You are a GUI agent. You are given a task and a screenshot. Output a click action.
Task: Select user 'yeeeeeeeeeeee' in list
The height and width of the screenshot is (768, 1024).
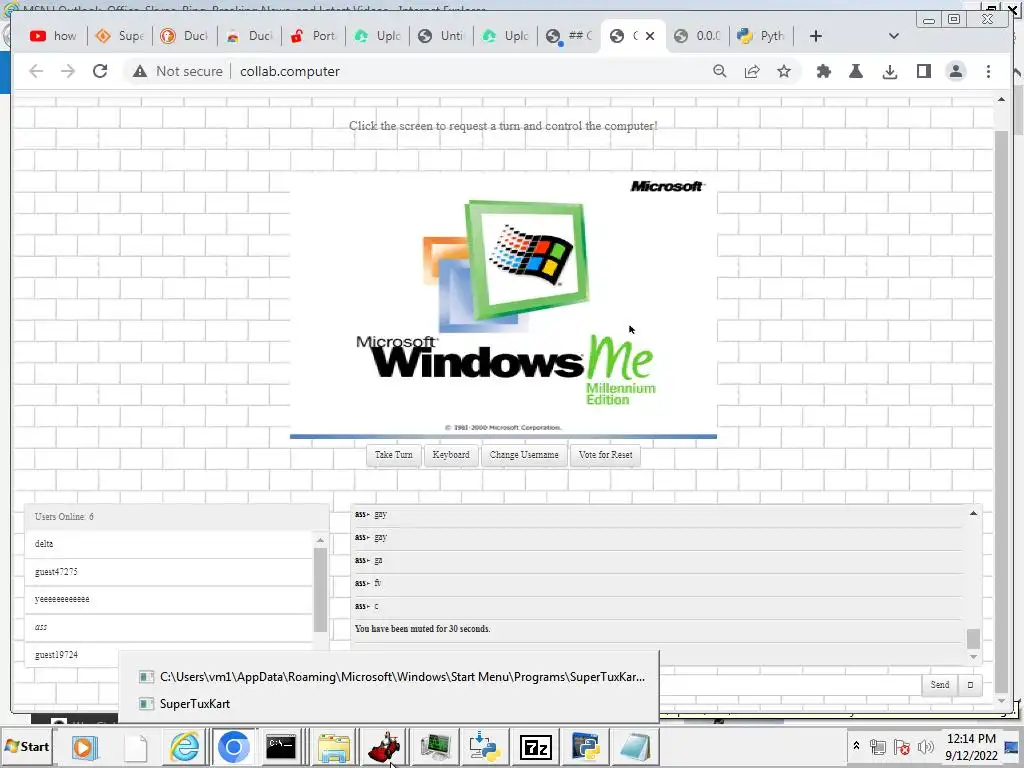pyautogui.click(x=170, y=599)
